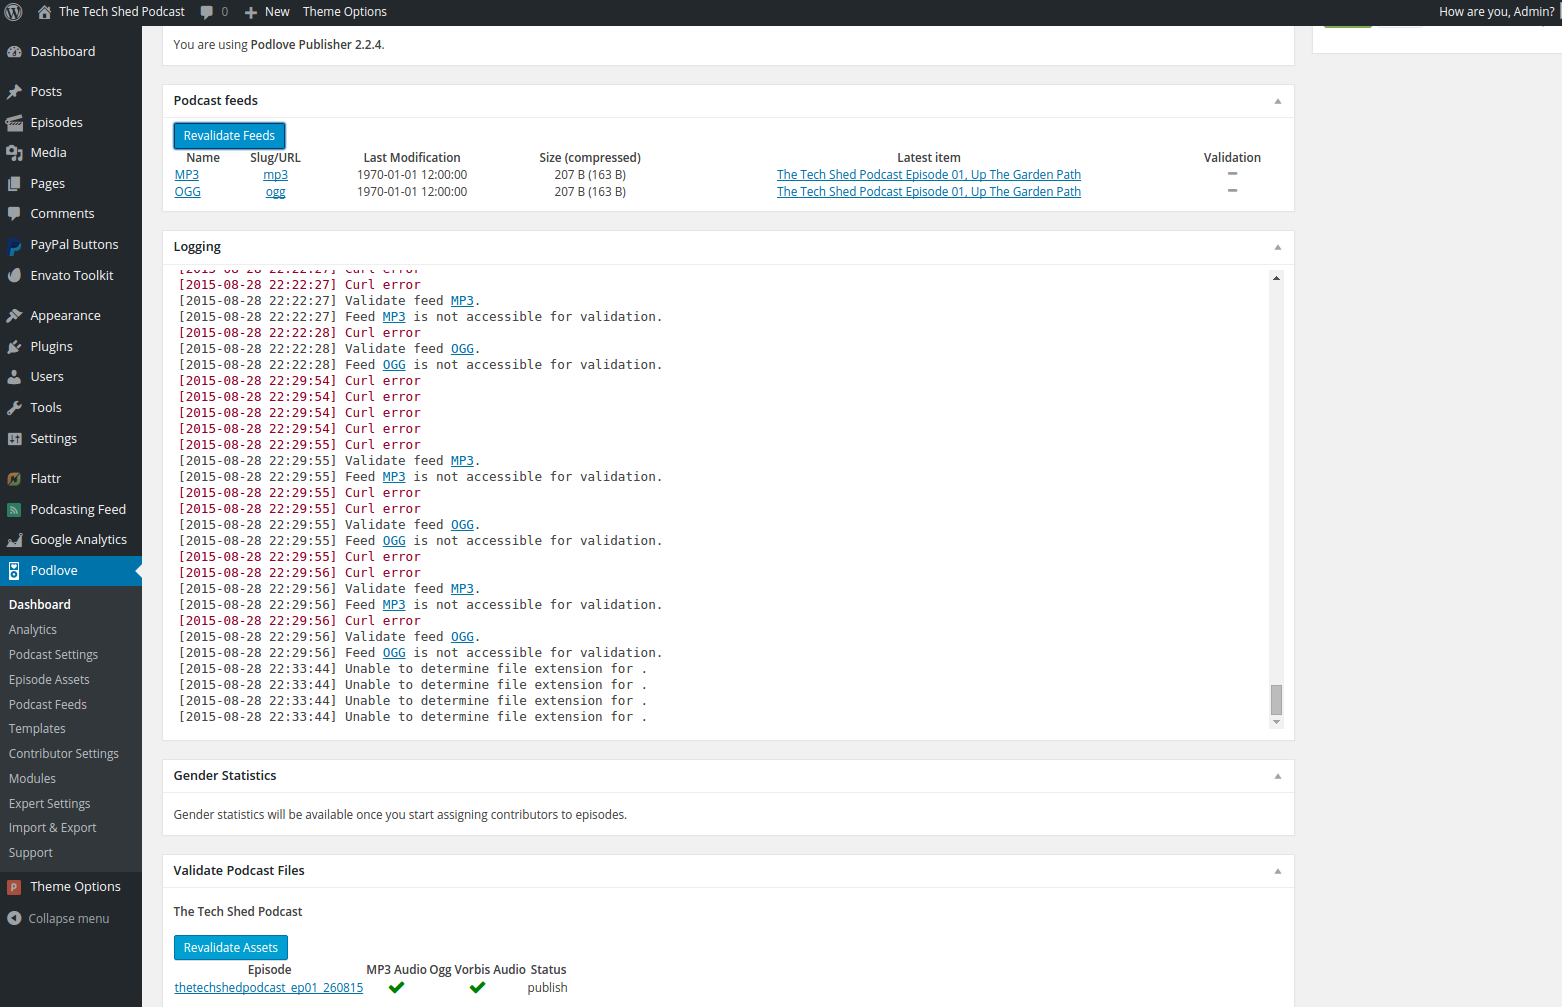1562x1007 pixels.
Task: Click the WordPress logo icon in admin bar
Action: click(x=14, y=12)
